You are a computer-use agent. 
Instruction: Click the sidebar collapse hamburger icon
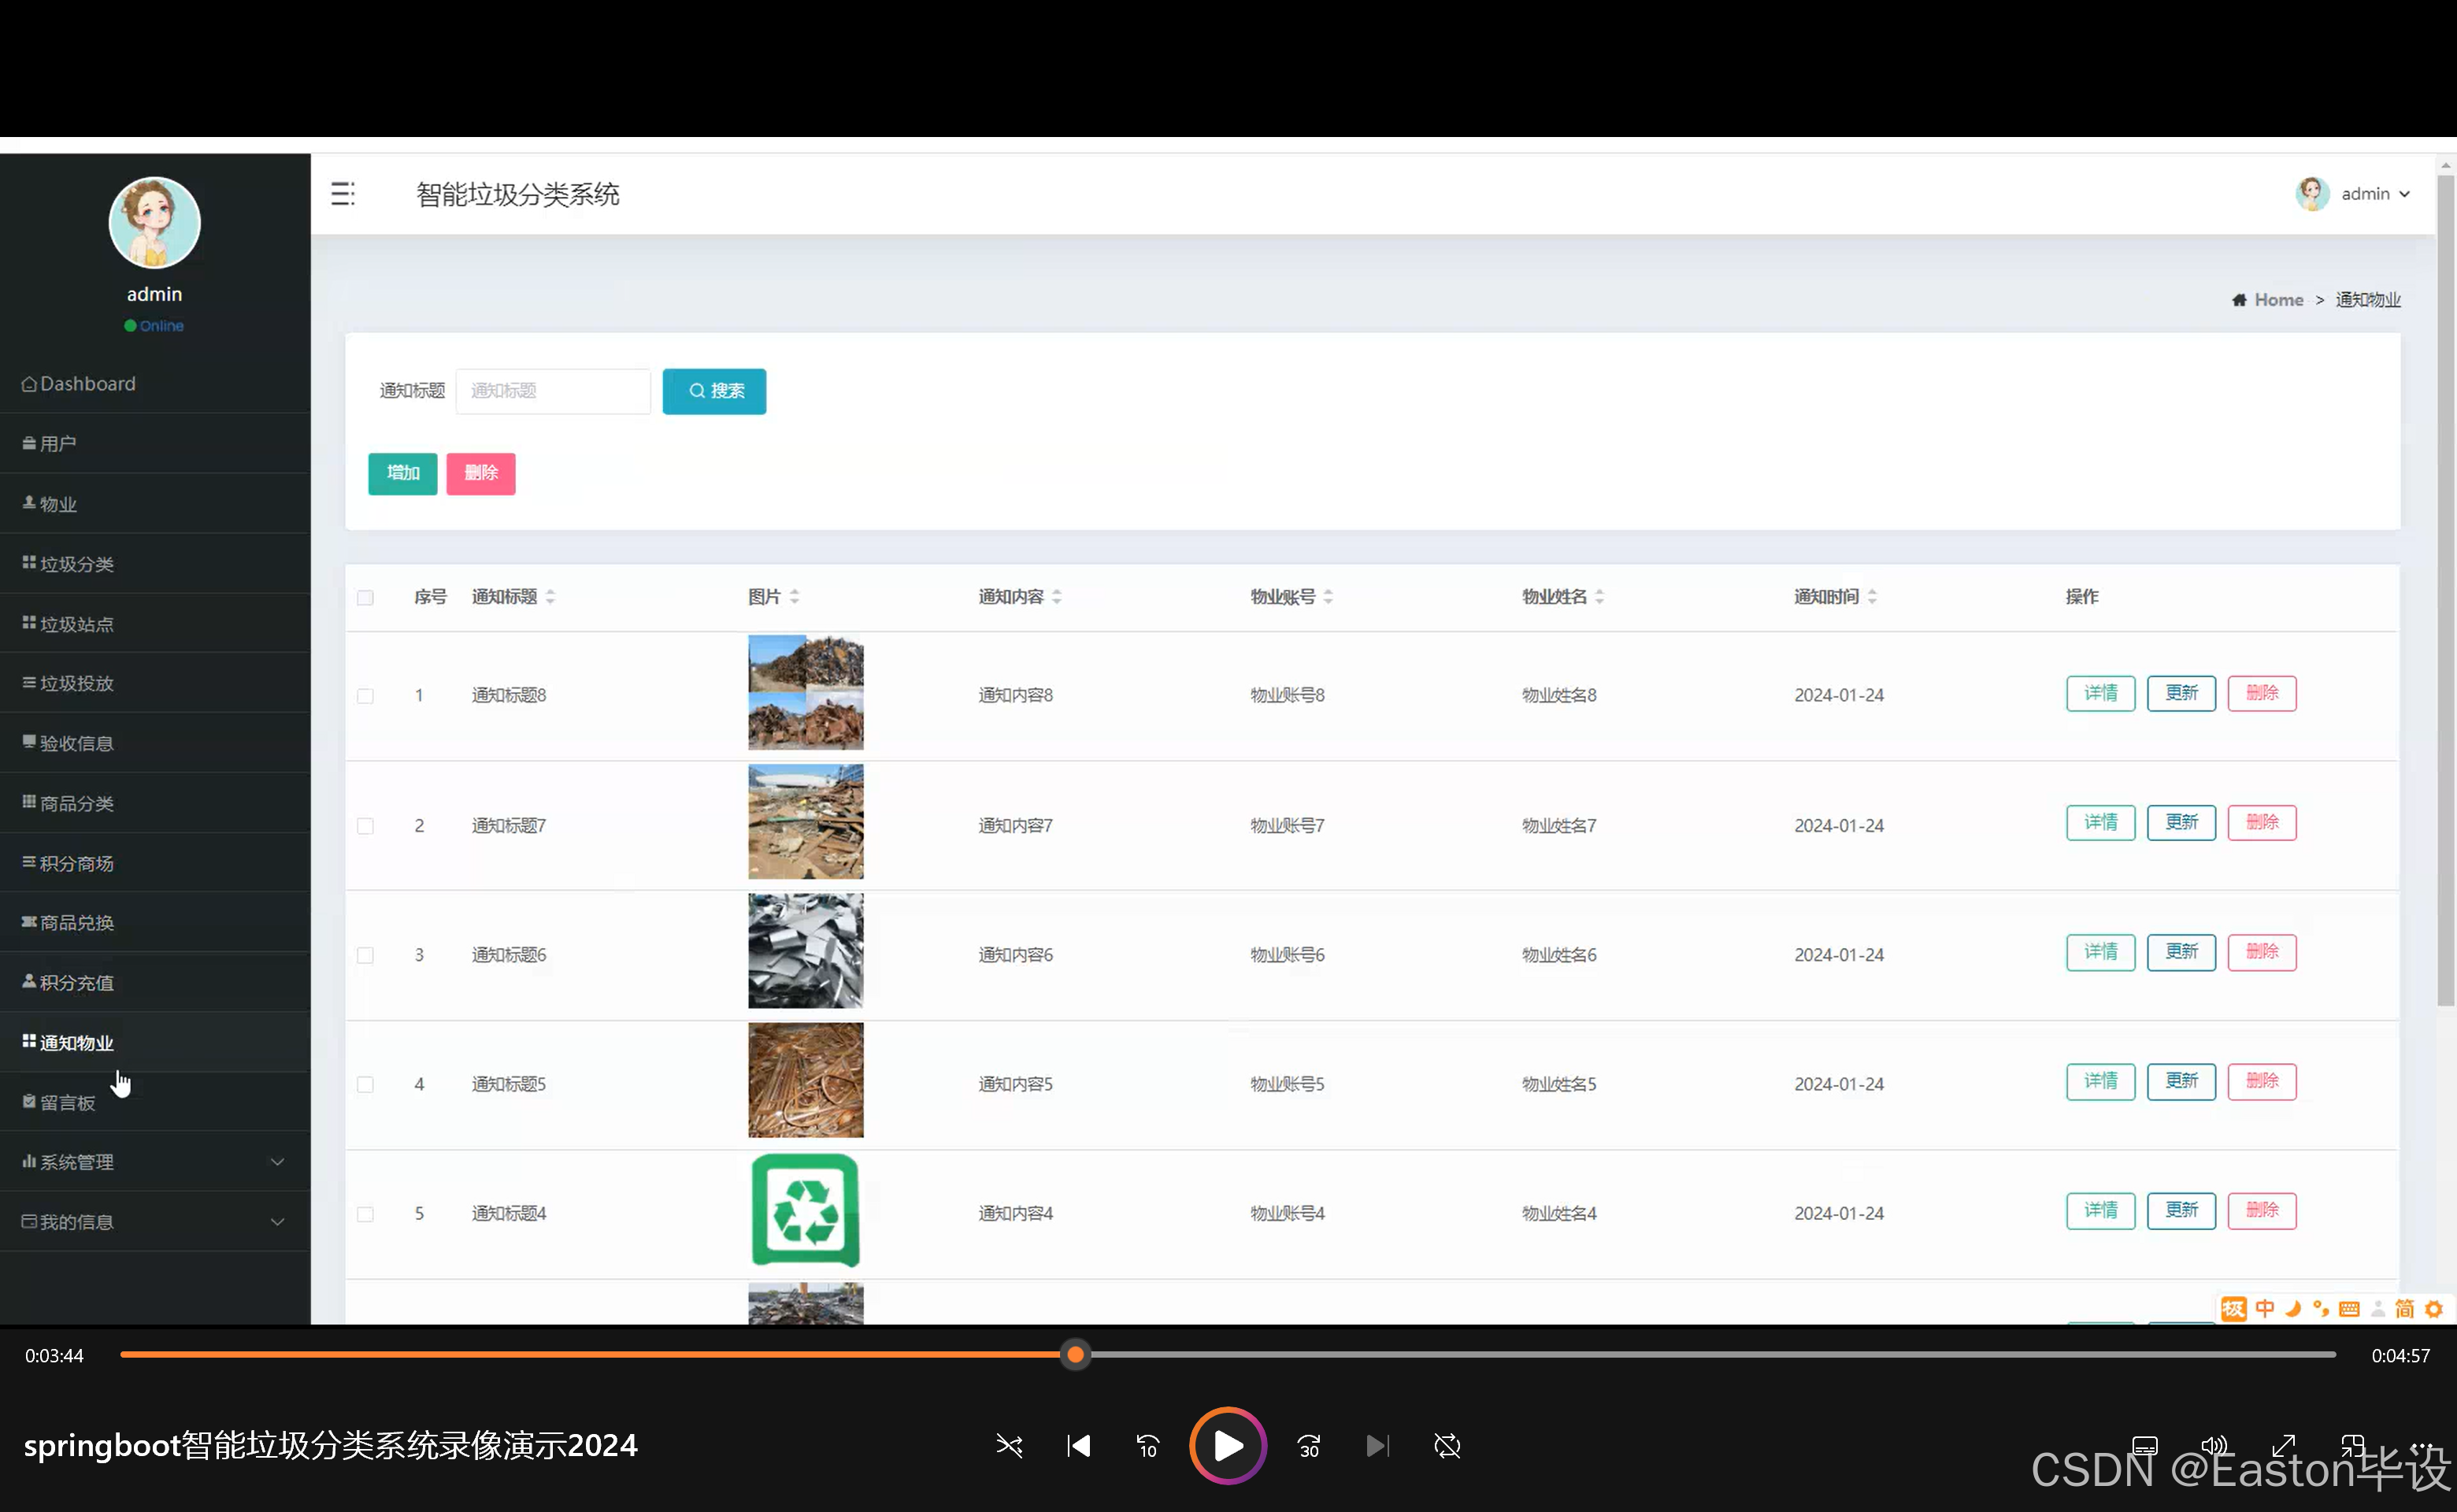(x=343, y=194)
